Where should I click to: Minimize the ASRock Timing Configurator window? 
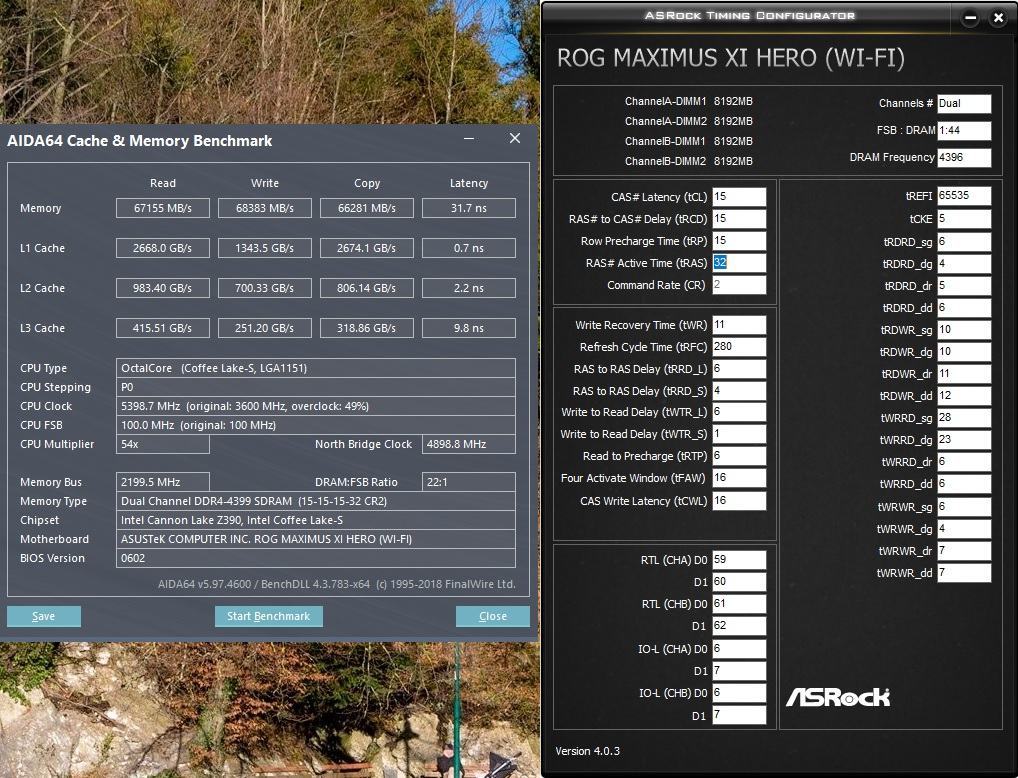click(971, 18)
